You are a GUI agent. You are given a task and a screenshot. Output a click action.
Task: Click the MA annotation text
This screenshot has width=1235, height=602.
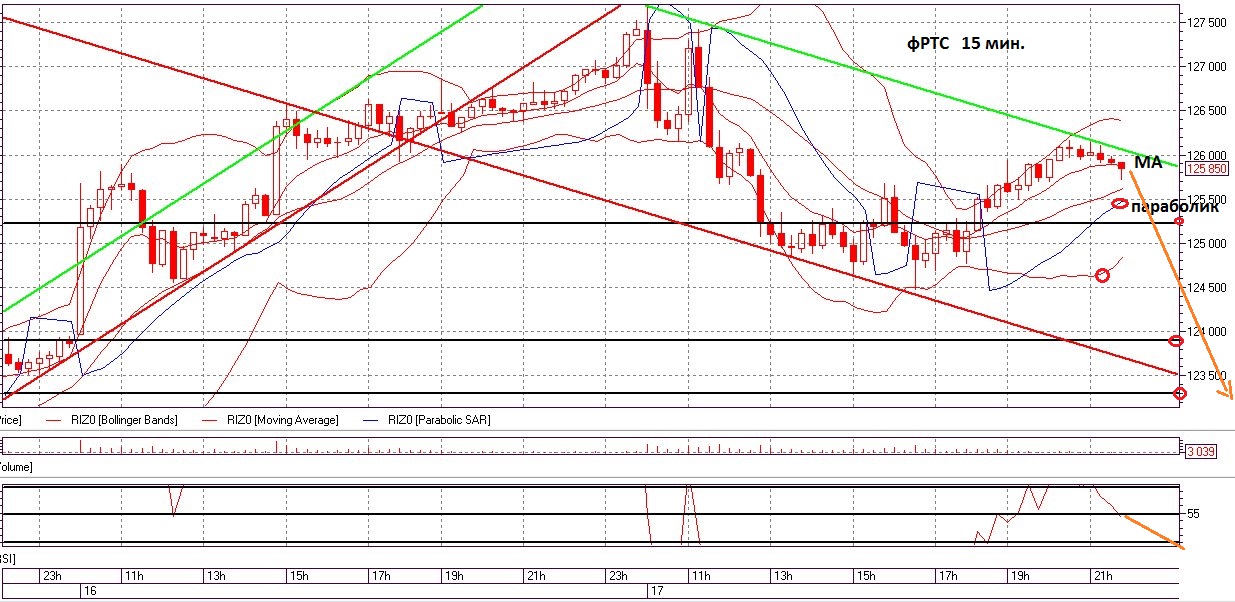tap(1148, 162)
